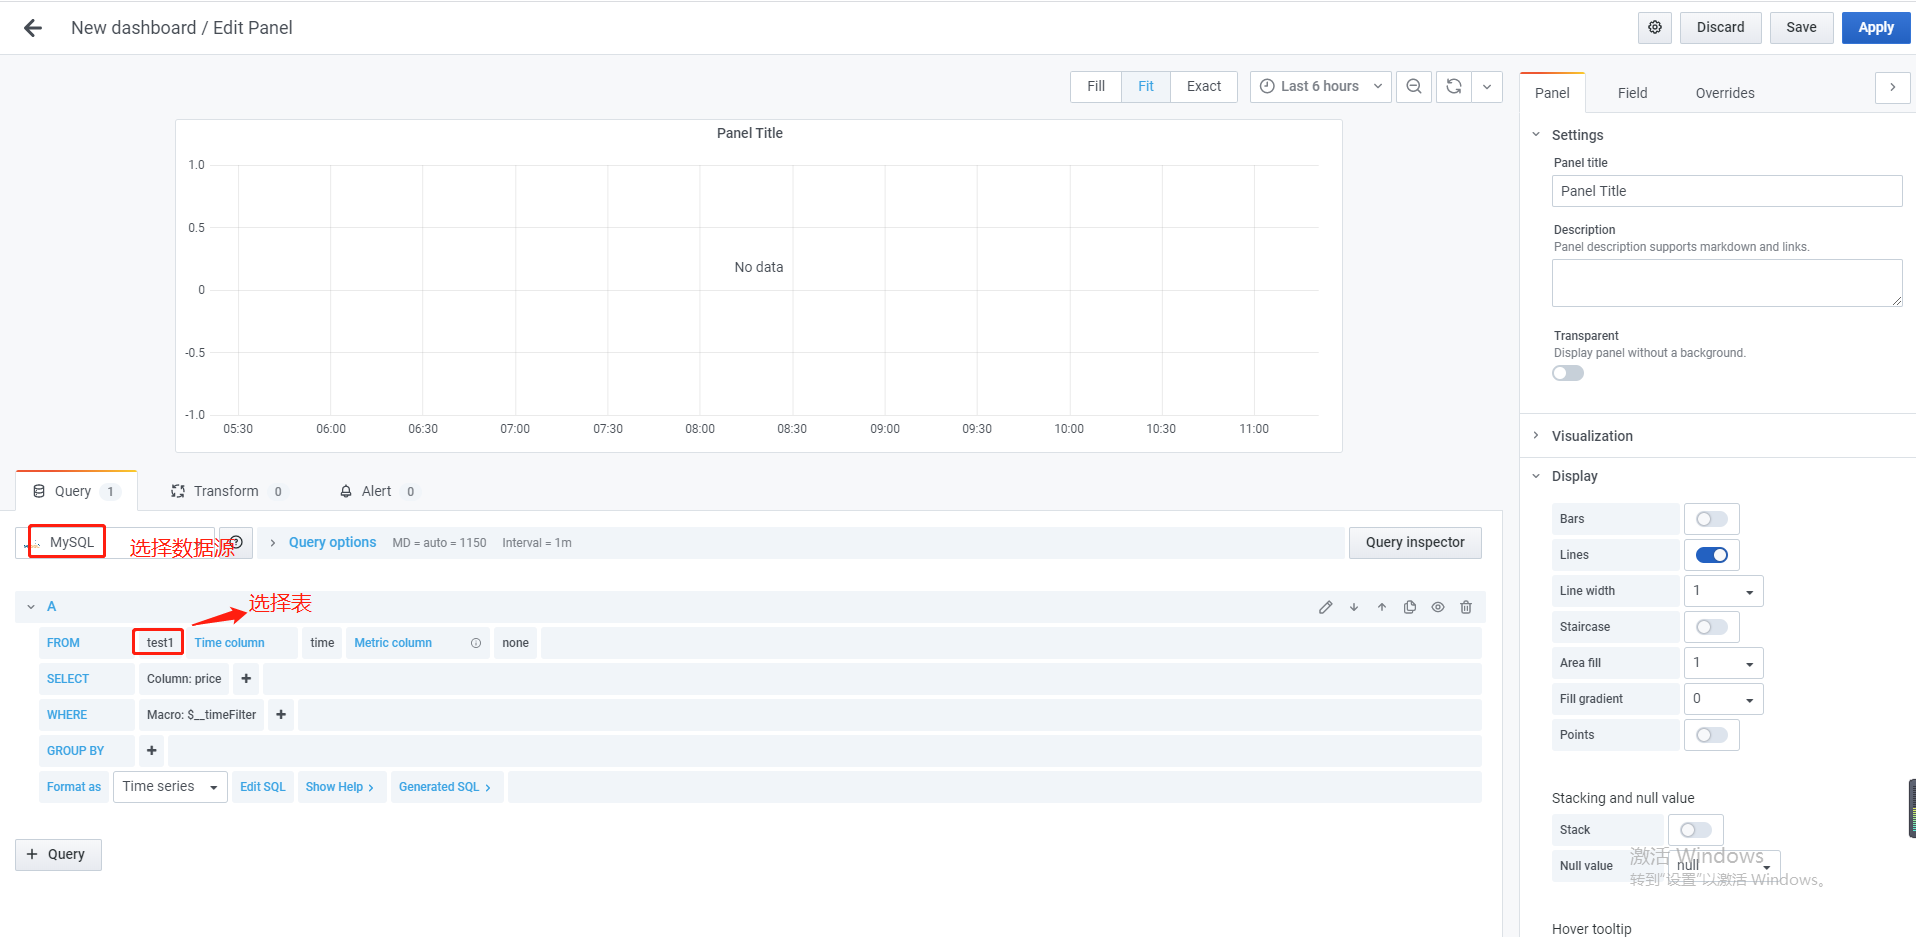This screenshot has height=937, width=1916.
Task: Refresh the dashboard with the refresh icon
Action: coord(1454,86)
